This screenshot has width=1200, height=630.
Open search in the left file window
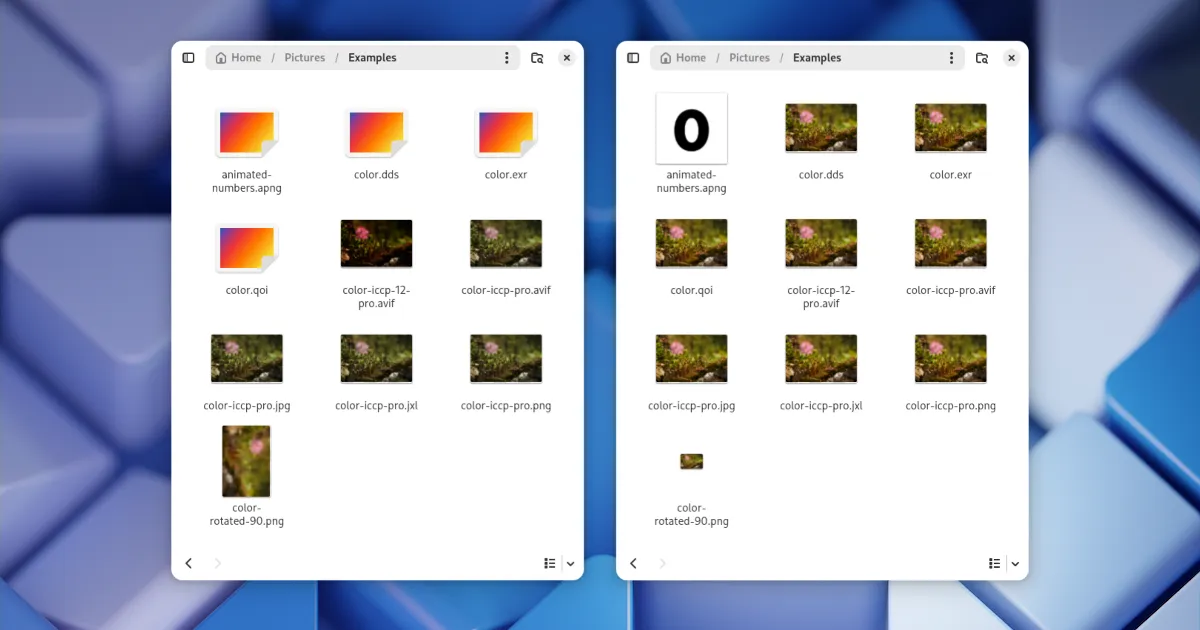click(537, 58)
